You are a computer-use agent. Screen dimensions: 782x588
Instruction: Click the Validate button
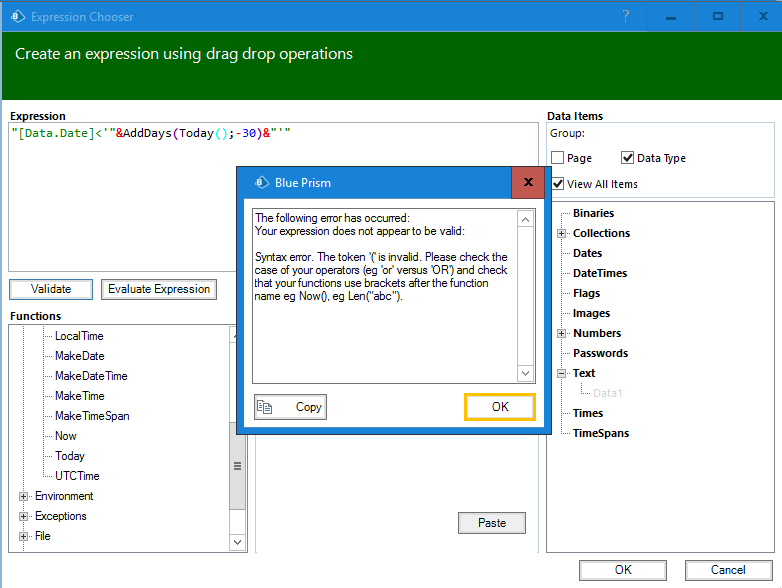click(x=51, y=289)
